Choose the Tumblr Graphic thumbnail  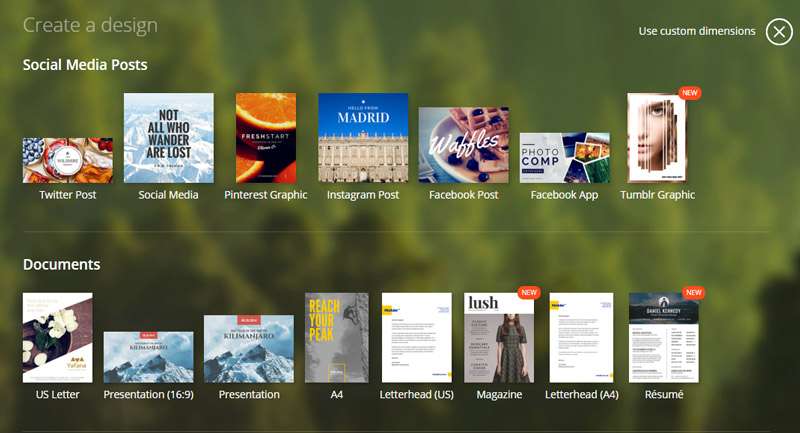[657, 138]
